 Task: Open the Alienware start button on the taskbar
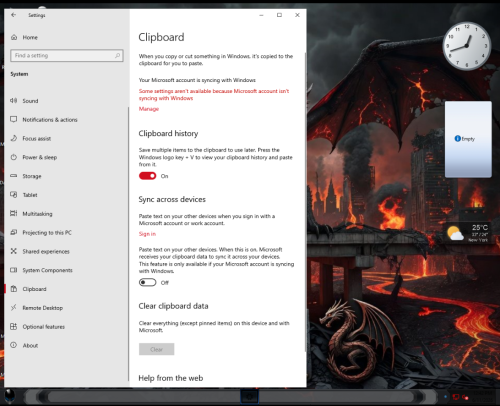(x=10, y=397)
